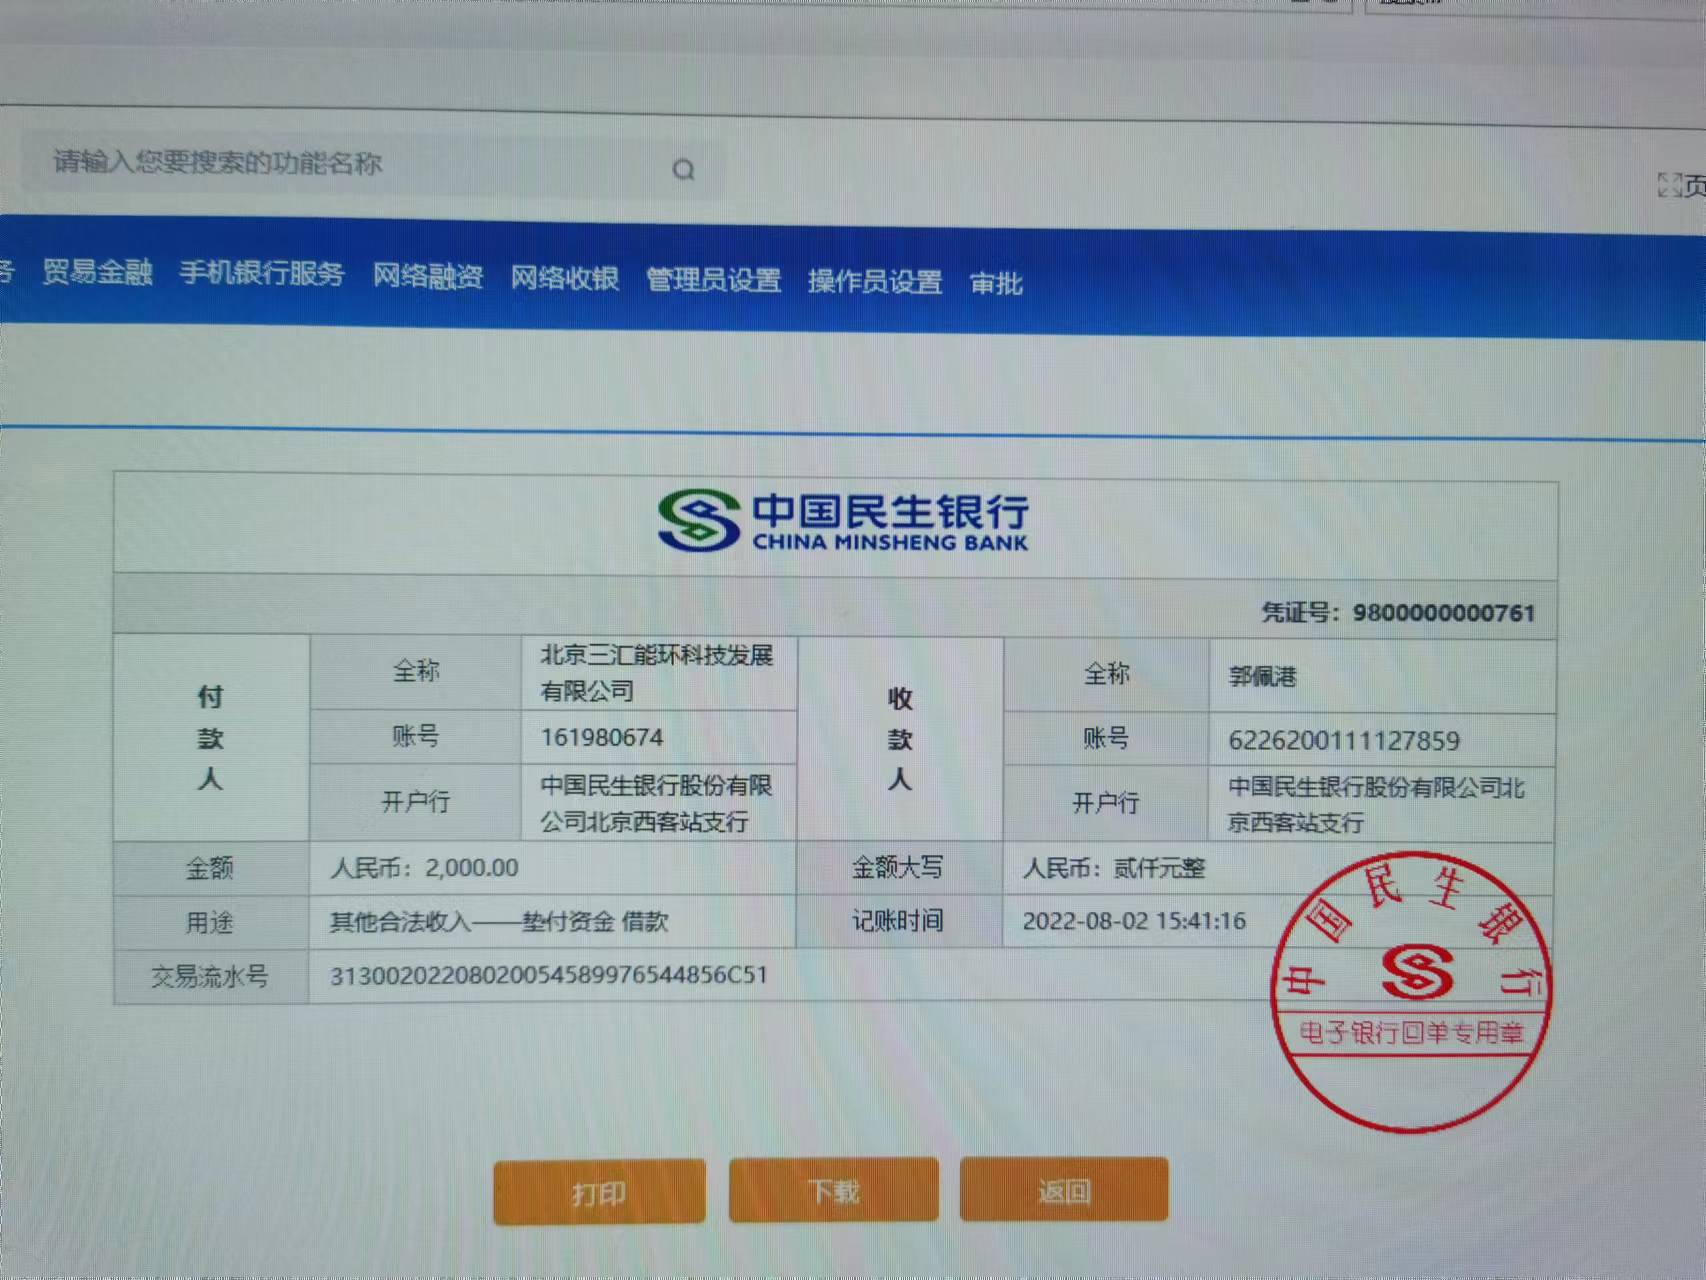1706x1280 pixels.
Task: Click the transaction serial number value
Action: pos(549,975)
